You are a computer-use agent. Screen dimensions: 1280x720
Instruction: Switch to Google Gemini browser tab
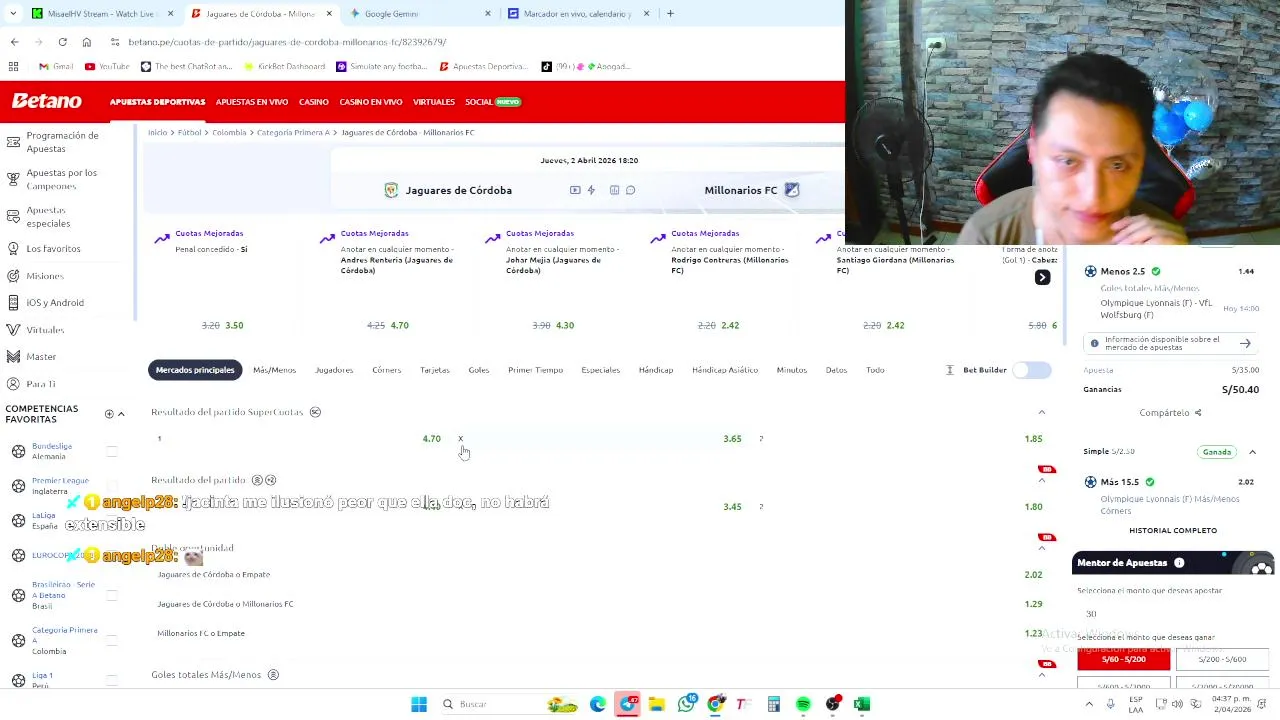pos(420,14)
